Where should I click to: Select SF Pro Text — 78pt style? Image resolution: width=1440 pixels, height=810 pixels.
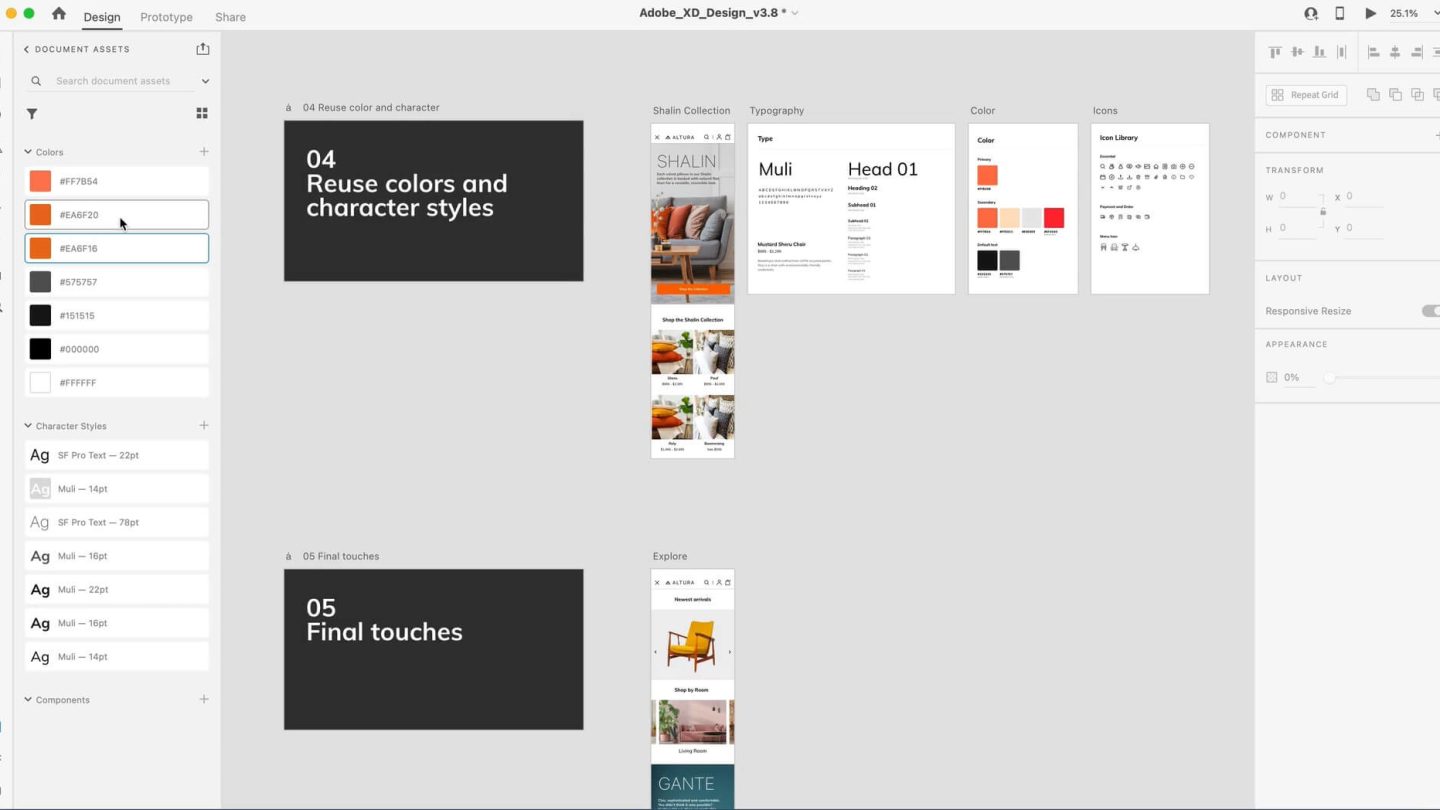[117, 522]
